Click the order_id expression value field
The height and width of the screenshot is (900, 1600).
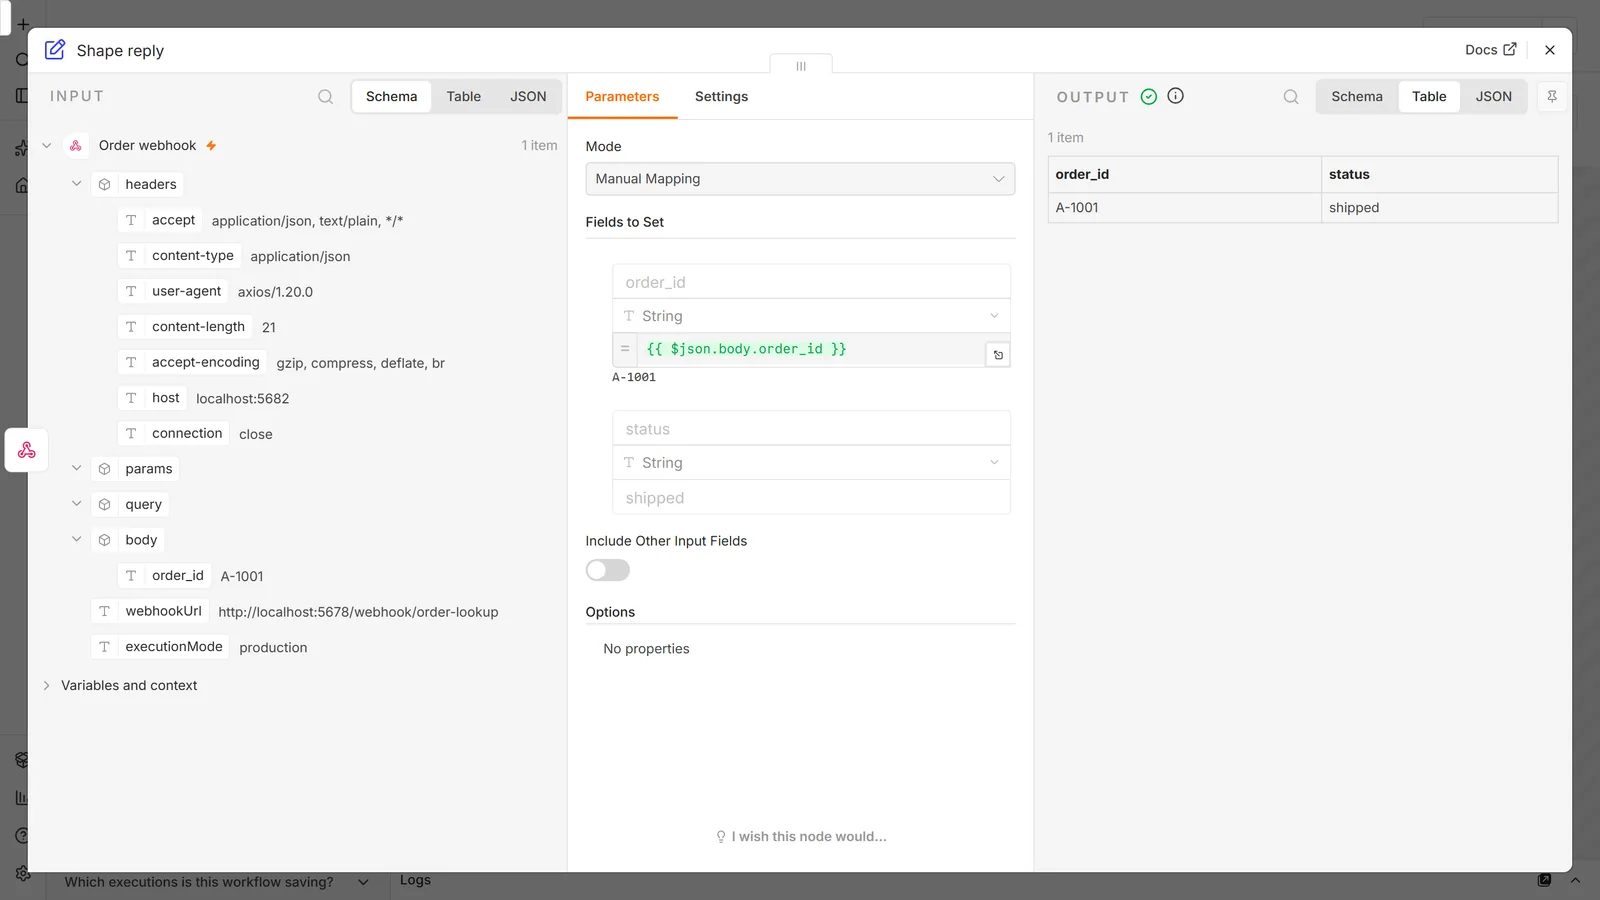(811, 349)
